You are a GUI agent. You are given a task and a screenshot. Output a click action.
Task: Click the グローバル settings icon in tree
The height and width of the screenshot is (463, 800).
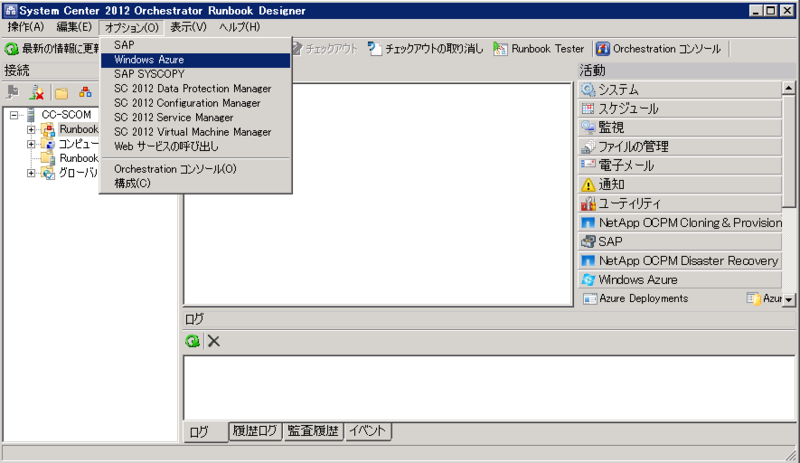[48, 174]
